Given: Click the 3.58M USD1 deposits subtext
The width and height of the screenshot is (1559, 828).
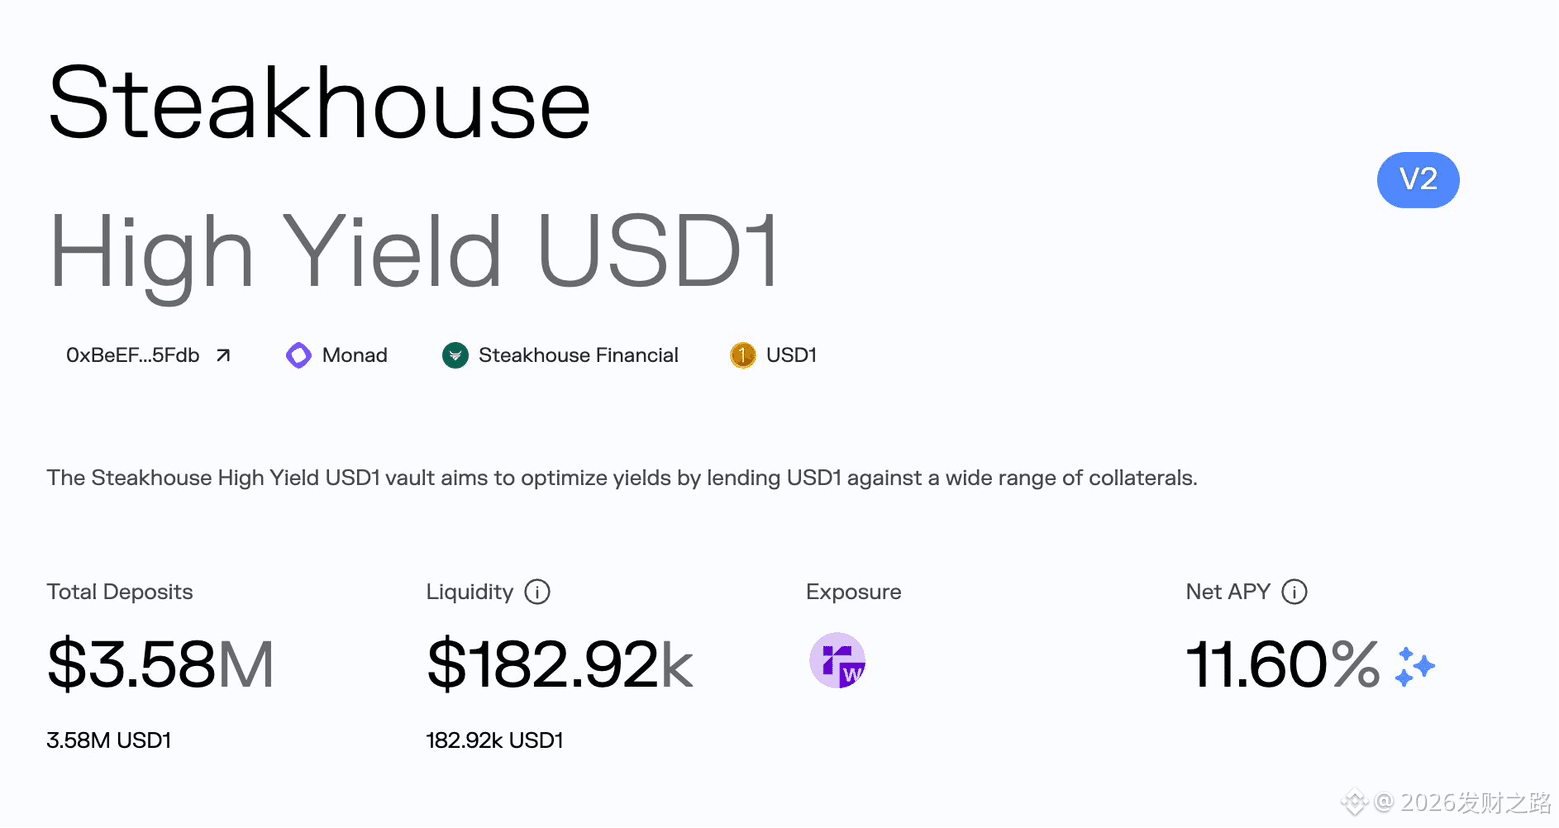Looking at the screenshot, I should point(109,740).
